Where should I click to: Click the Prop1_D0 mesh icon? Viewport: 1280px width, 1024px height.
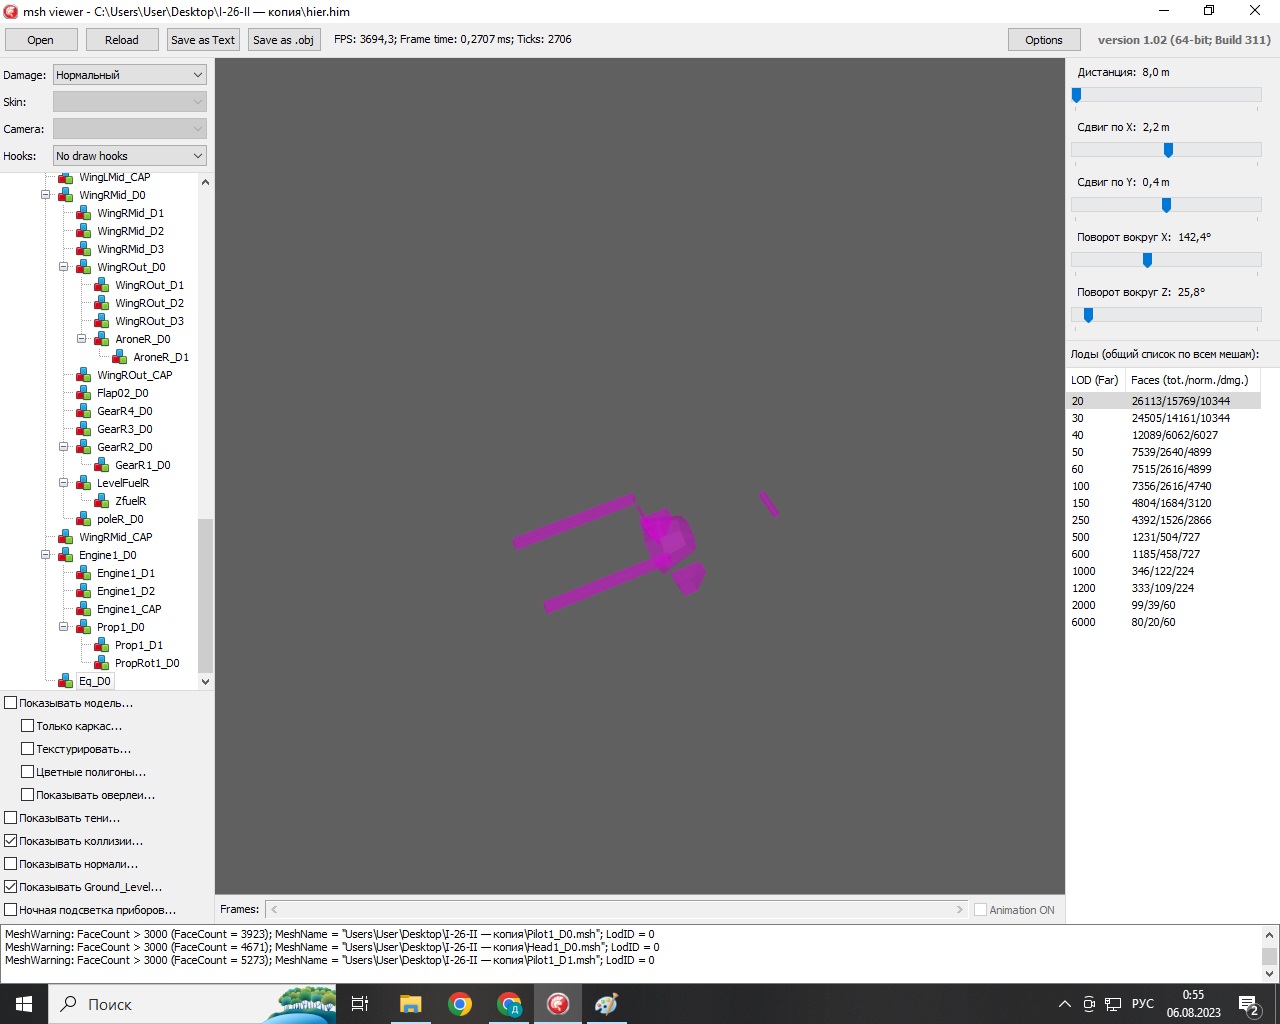84,627
